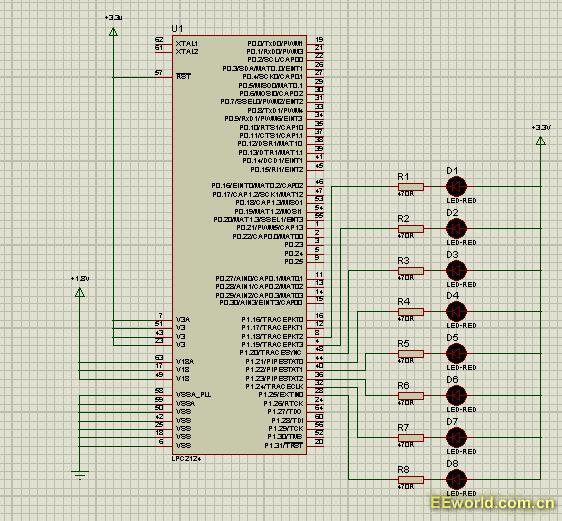The image size is (562, 521).
Task: Click the RST pin label
Action: (x=183, y=76)
